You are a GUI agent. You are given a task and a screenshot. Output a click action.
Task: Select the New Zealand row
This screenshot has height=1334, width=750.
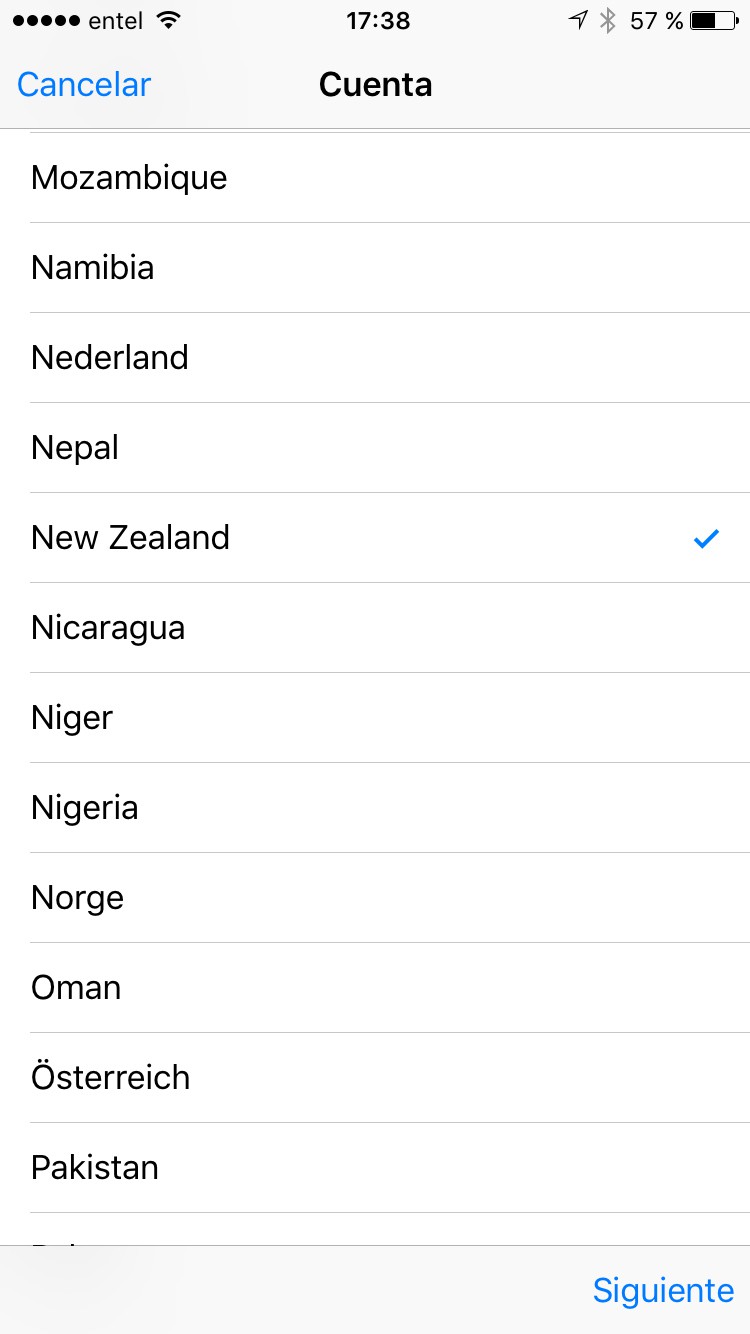(375, 538)
